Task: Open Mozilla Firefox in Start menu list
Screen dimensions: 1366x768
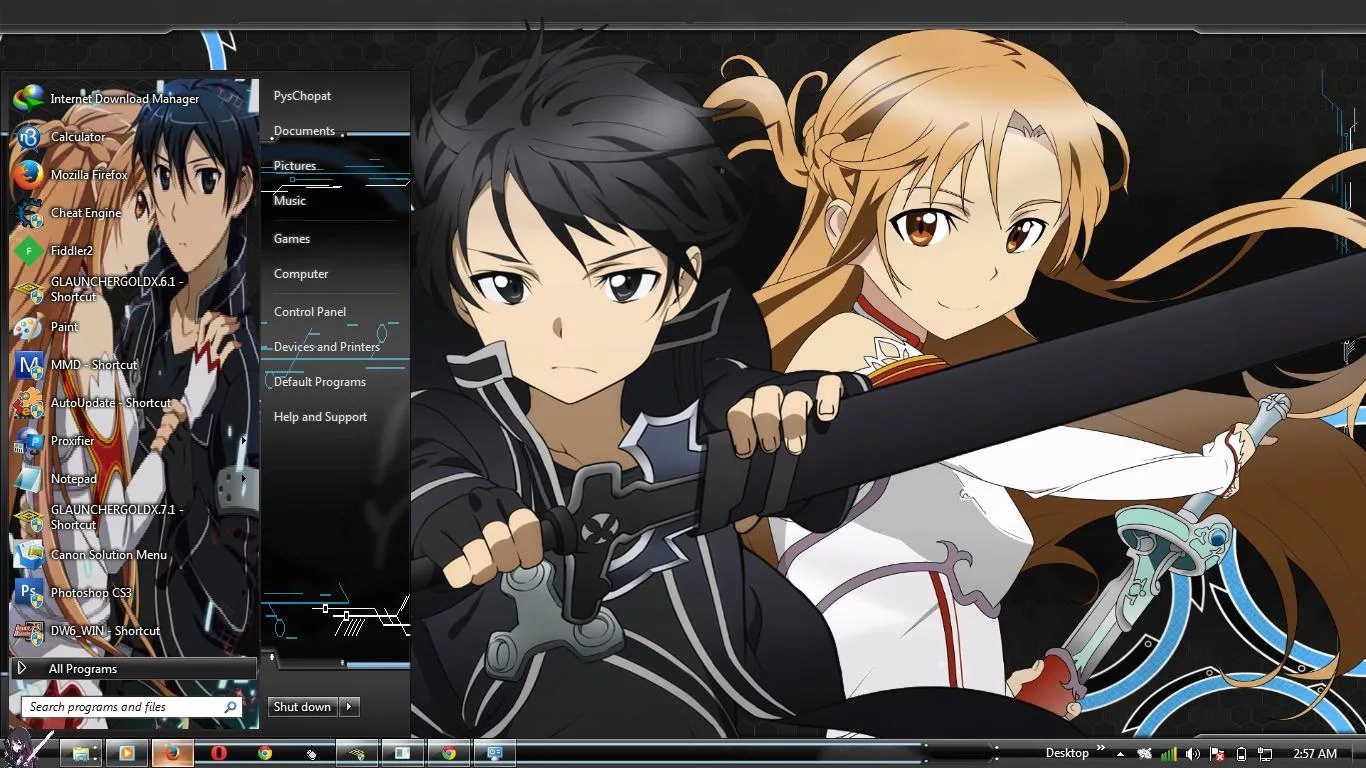Action: [134, 175]
